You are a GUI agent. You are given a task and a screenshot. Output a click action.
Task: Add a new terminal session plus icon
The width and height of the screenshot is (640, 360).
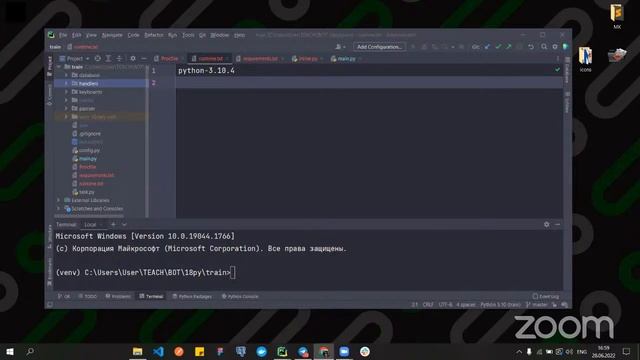point(113,224)
